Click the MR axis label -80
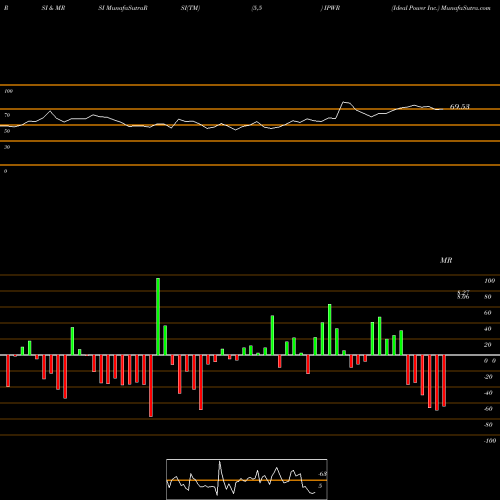 click(488, 425)
